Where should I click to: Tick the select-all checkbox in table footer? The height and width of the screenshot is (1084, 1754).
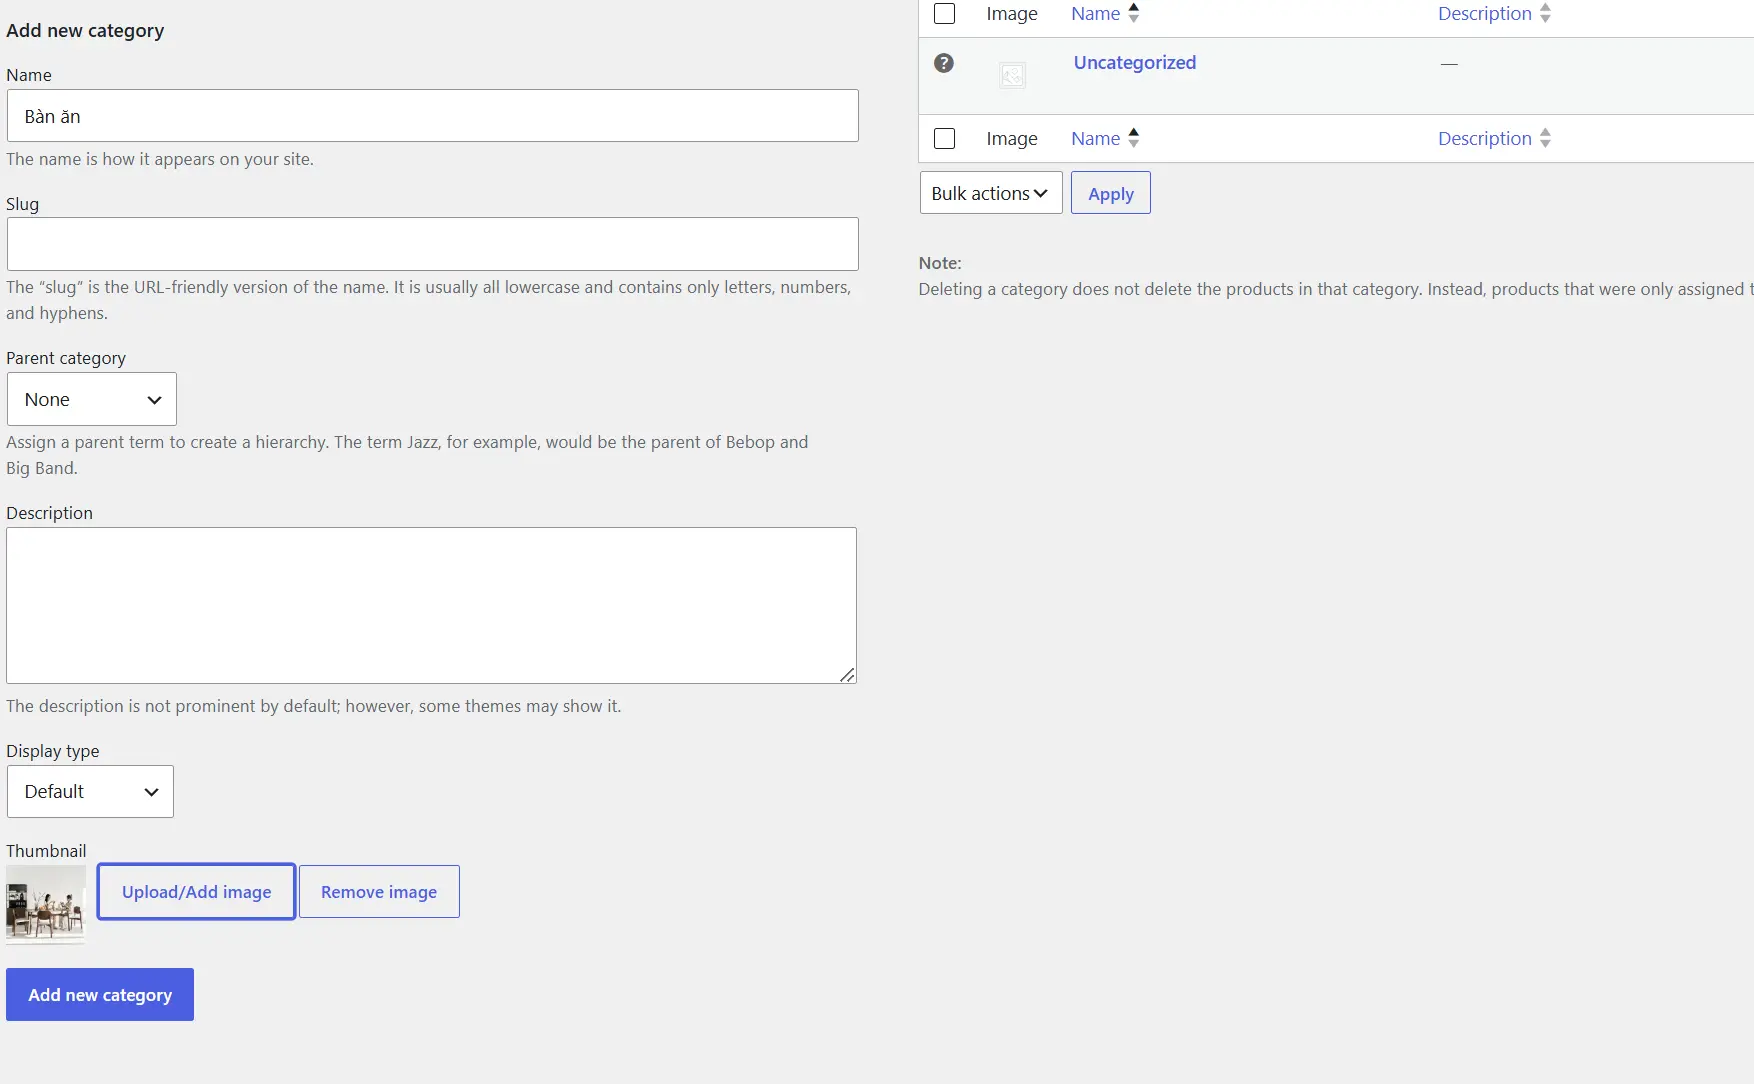pos(944,138)
